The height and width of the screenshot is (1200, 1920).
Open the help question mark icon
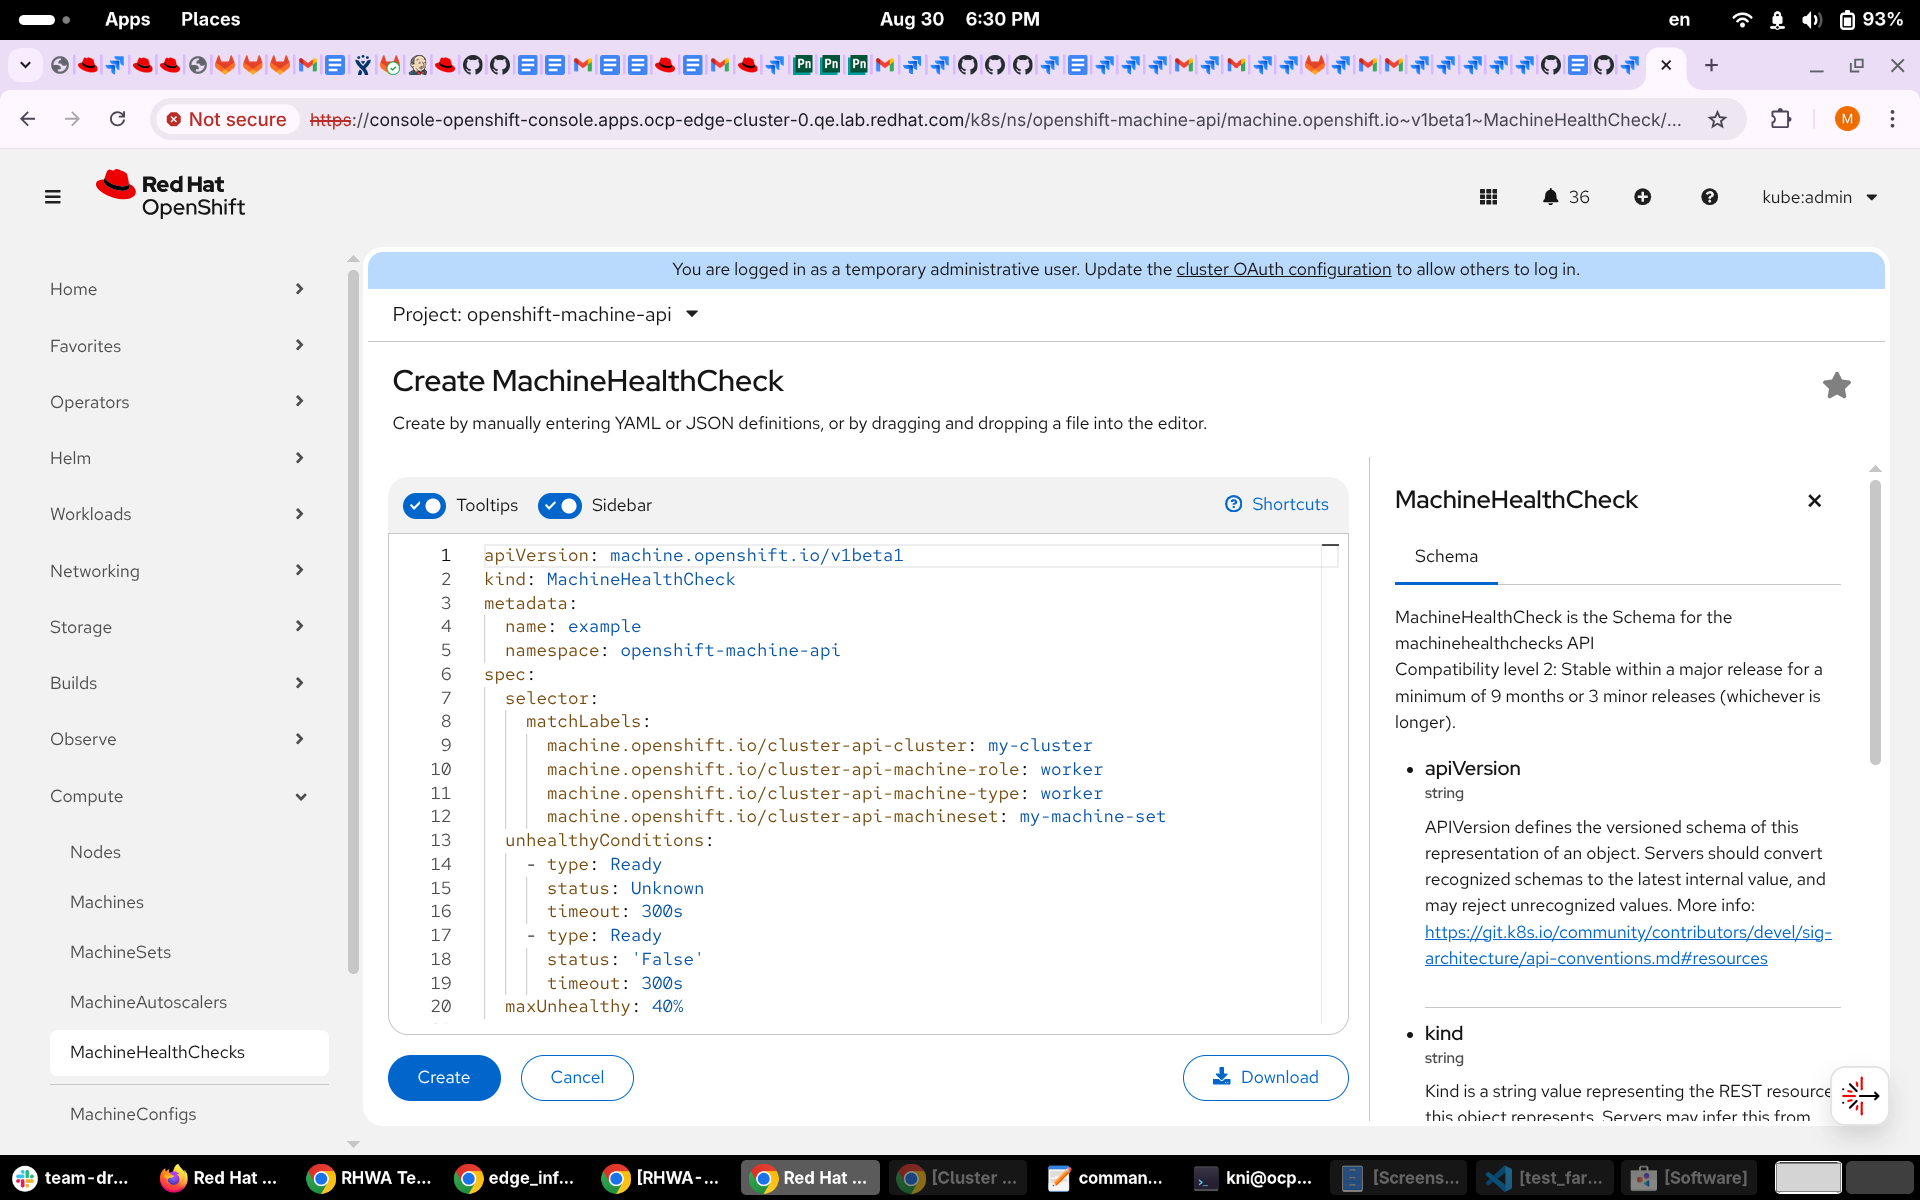[x=1709, y=197]
